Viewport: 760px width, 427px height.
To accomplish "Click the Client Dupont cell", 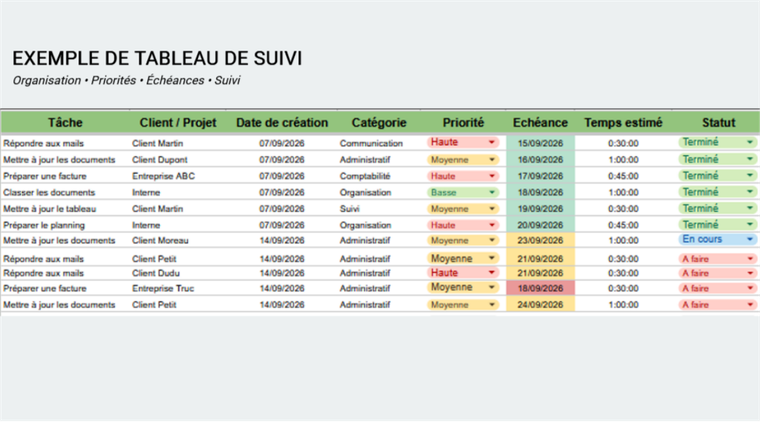I will [159, 160].
